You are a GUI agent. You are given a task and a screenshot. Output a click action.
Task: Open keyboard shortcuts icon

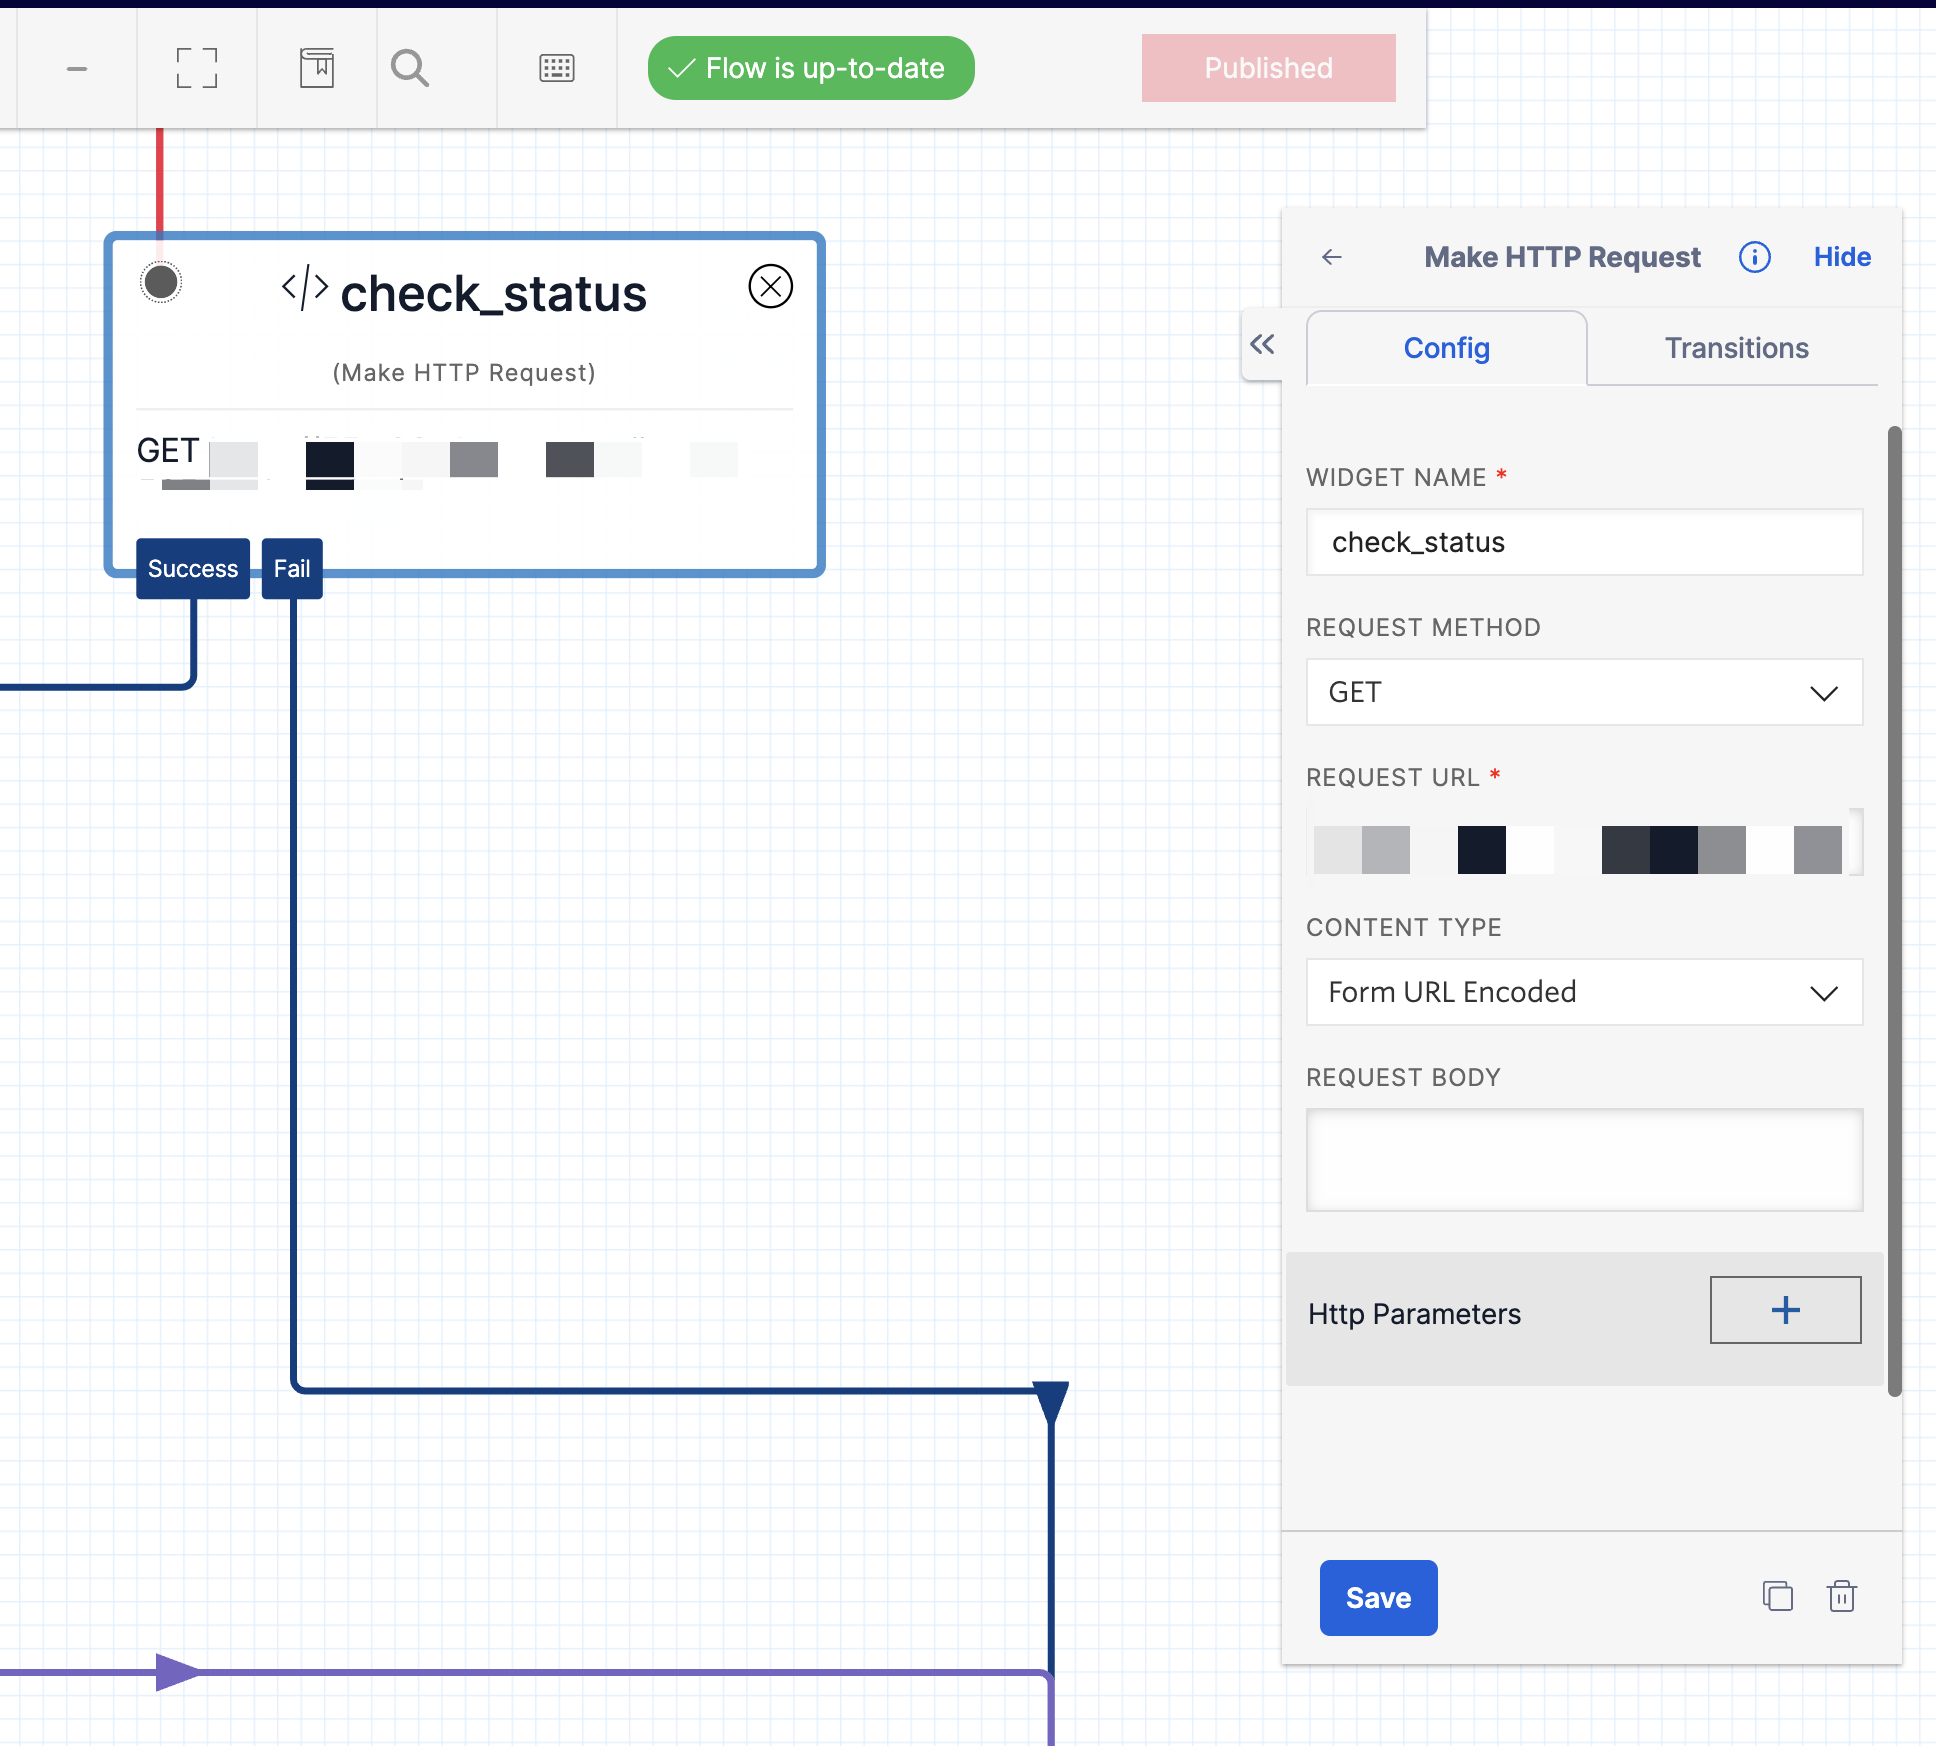coord(557,69)
